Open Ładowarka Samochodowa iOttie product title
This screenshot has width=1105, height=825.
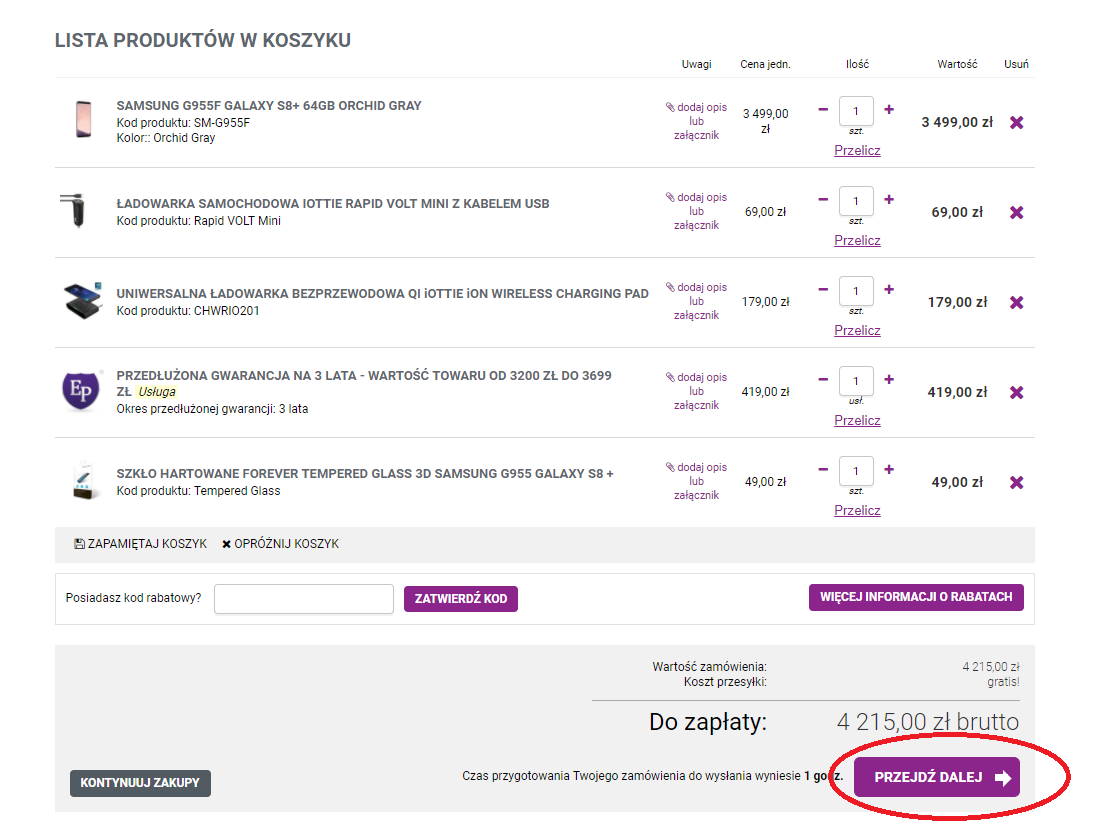(x=333, y=204)
